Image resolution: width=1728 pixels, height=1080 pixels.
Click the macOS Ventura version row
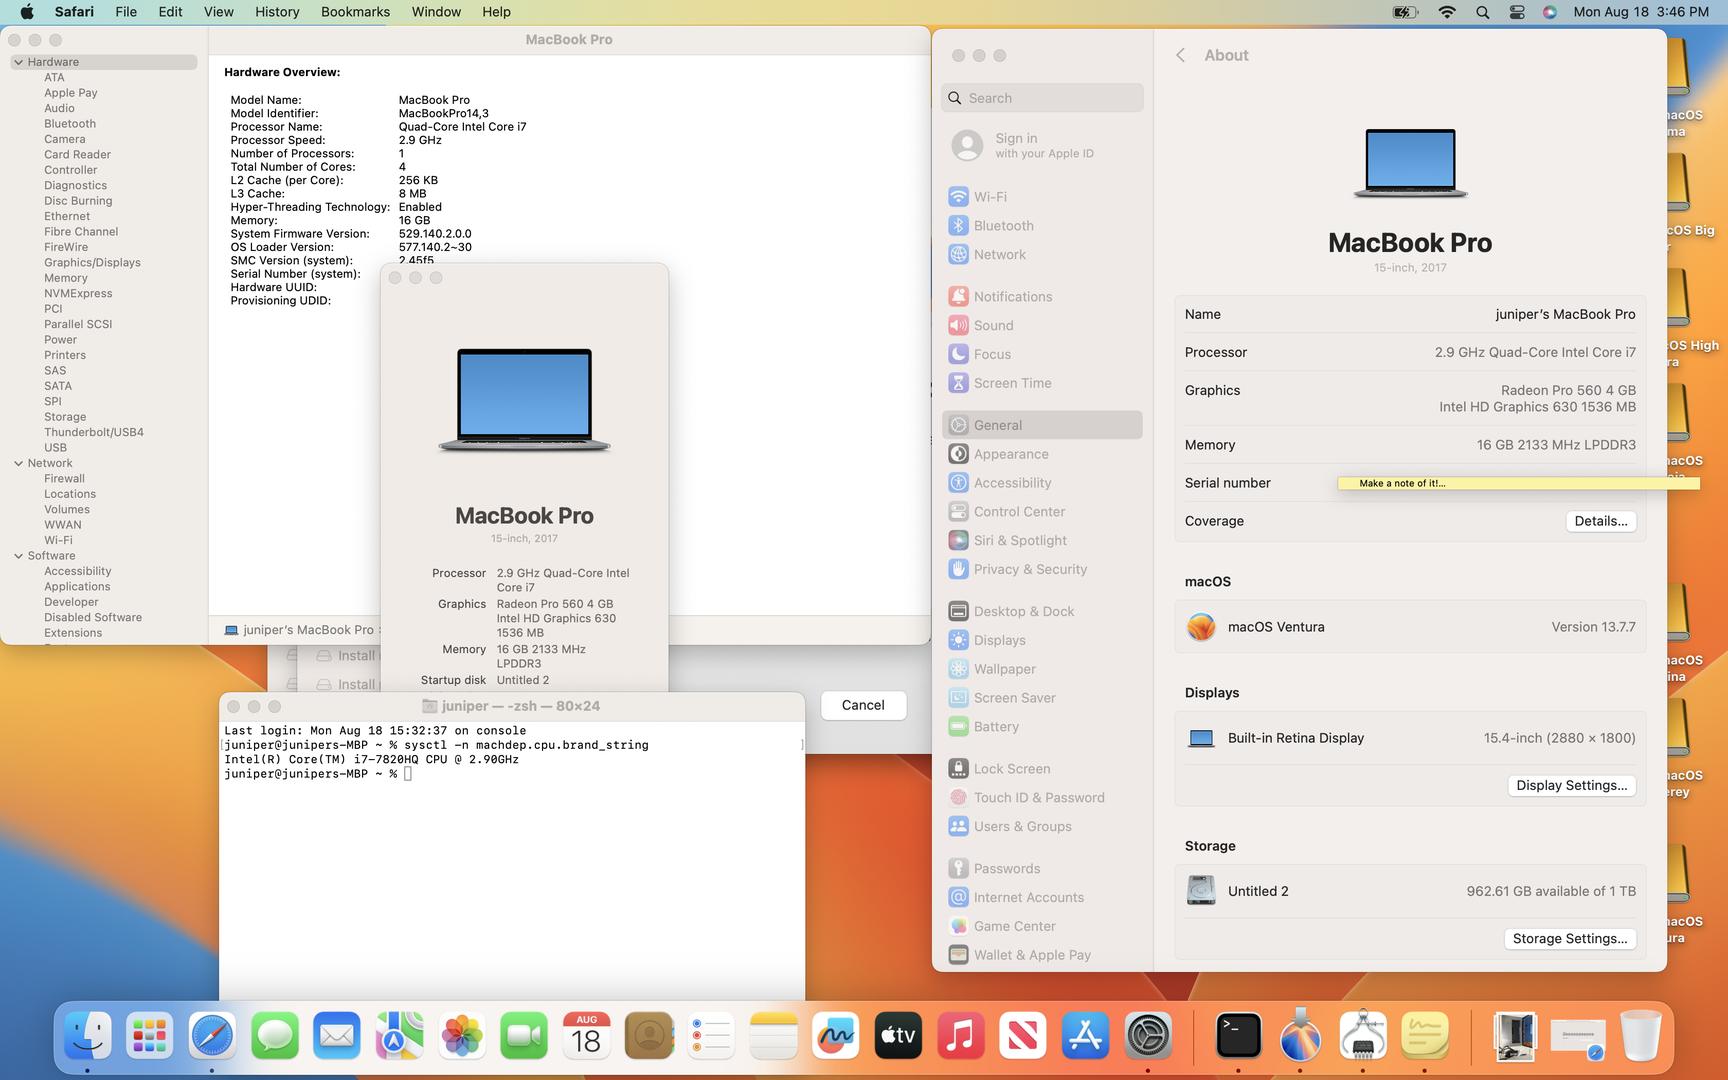pos(1410,627)
